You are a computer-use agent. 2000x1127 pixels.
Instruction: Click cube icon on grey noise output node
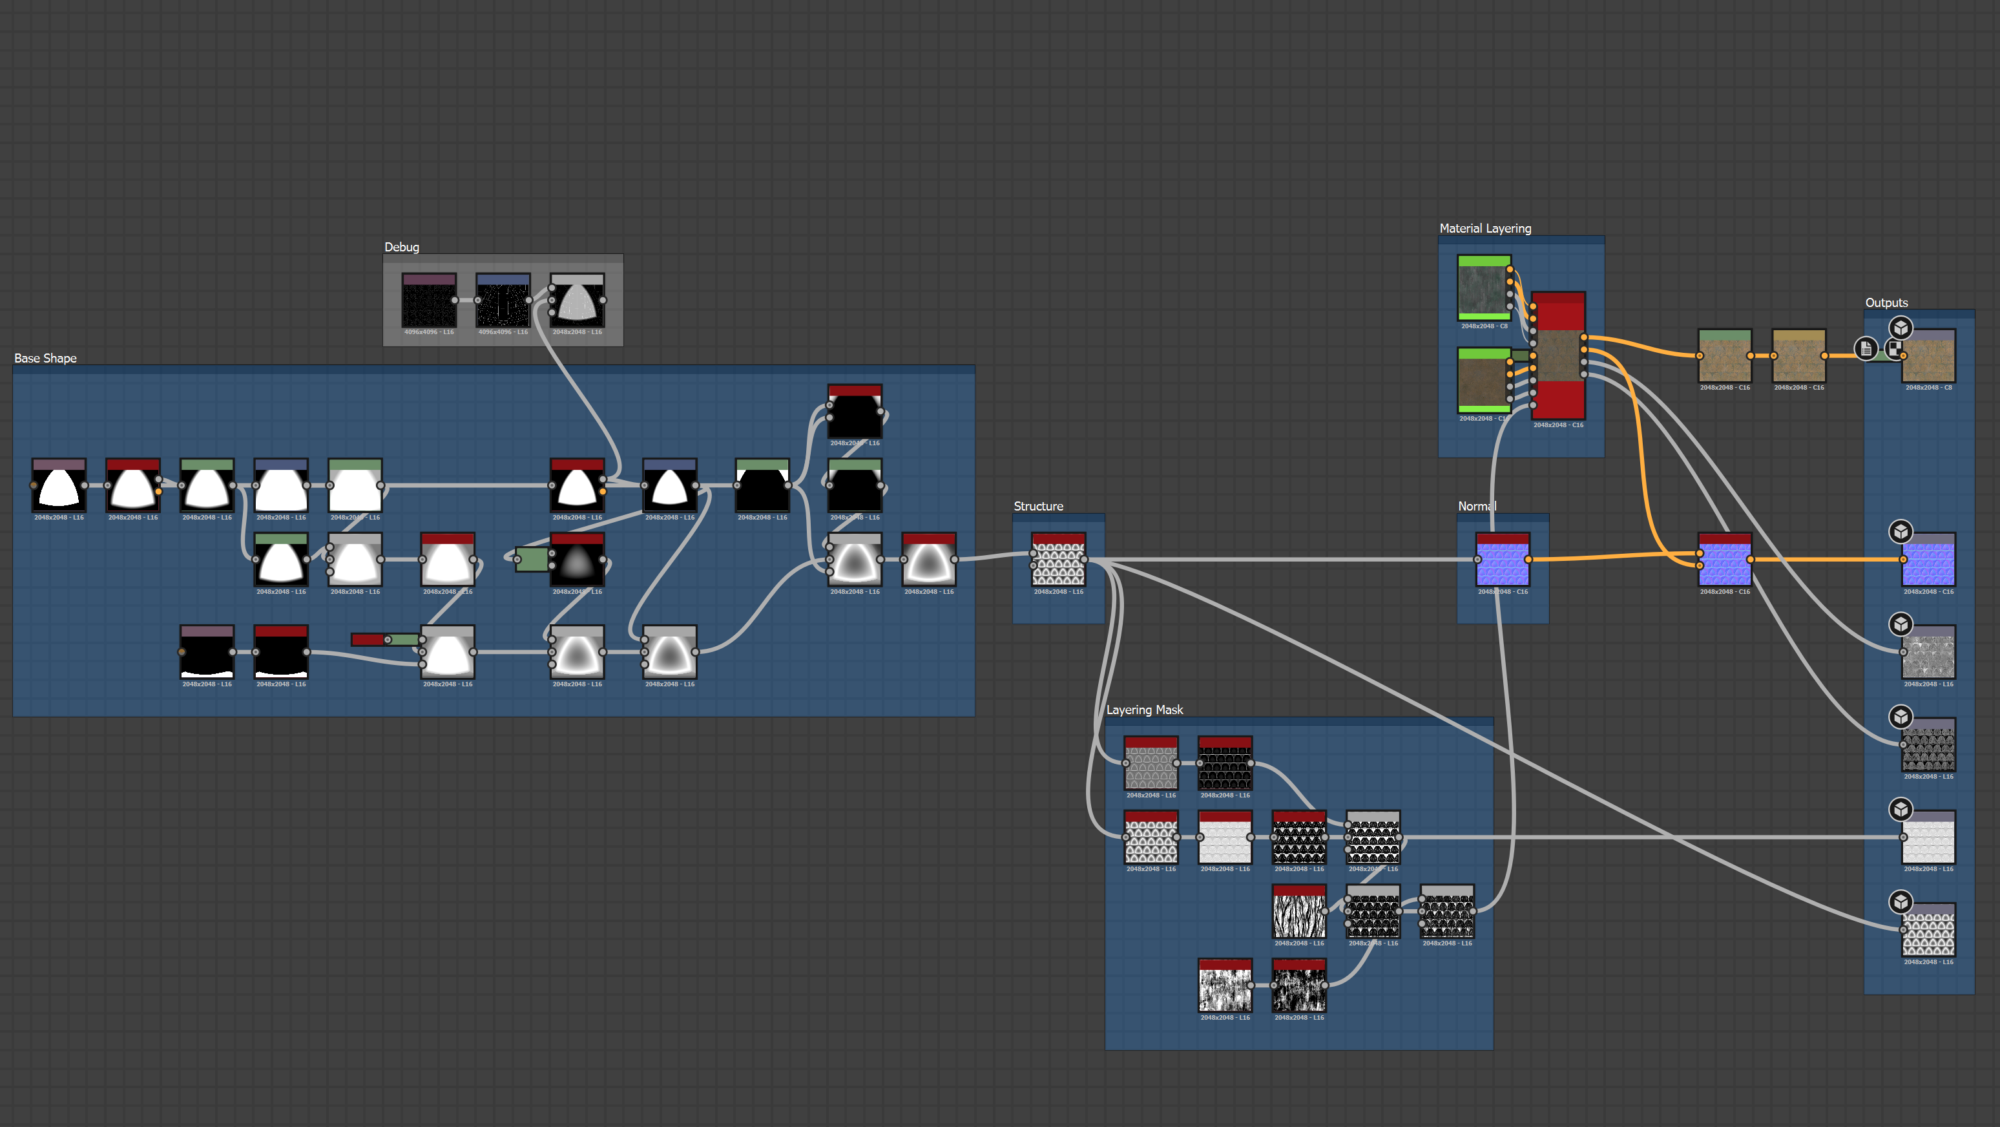[x=1901, y=625]
